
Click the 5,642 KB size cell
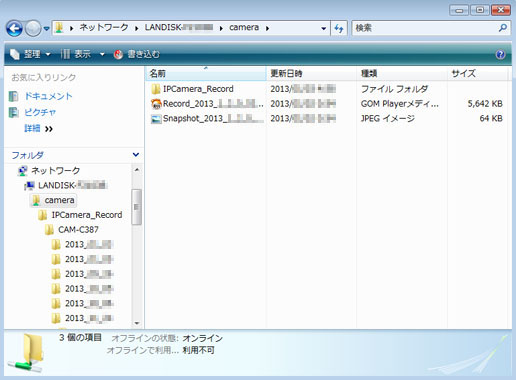(485, 104)
